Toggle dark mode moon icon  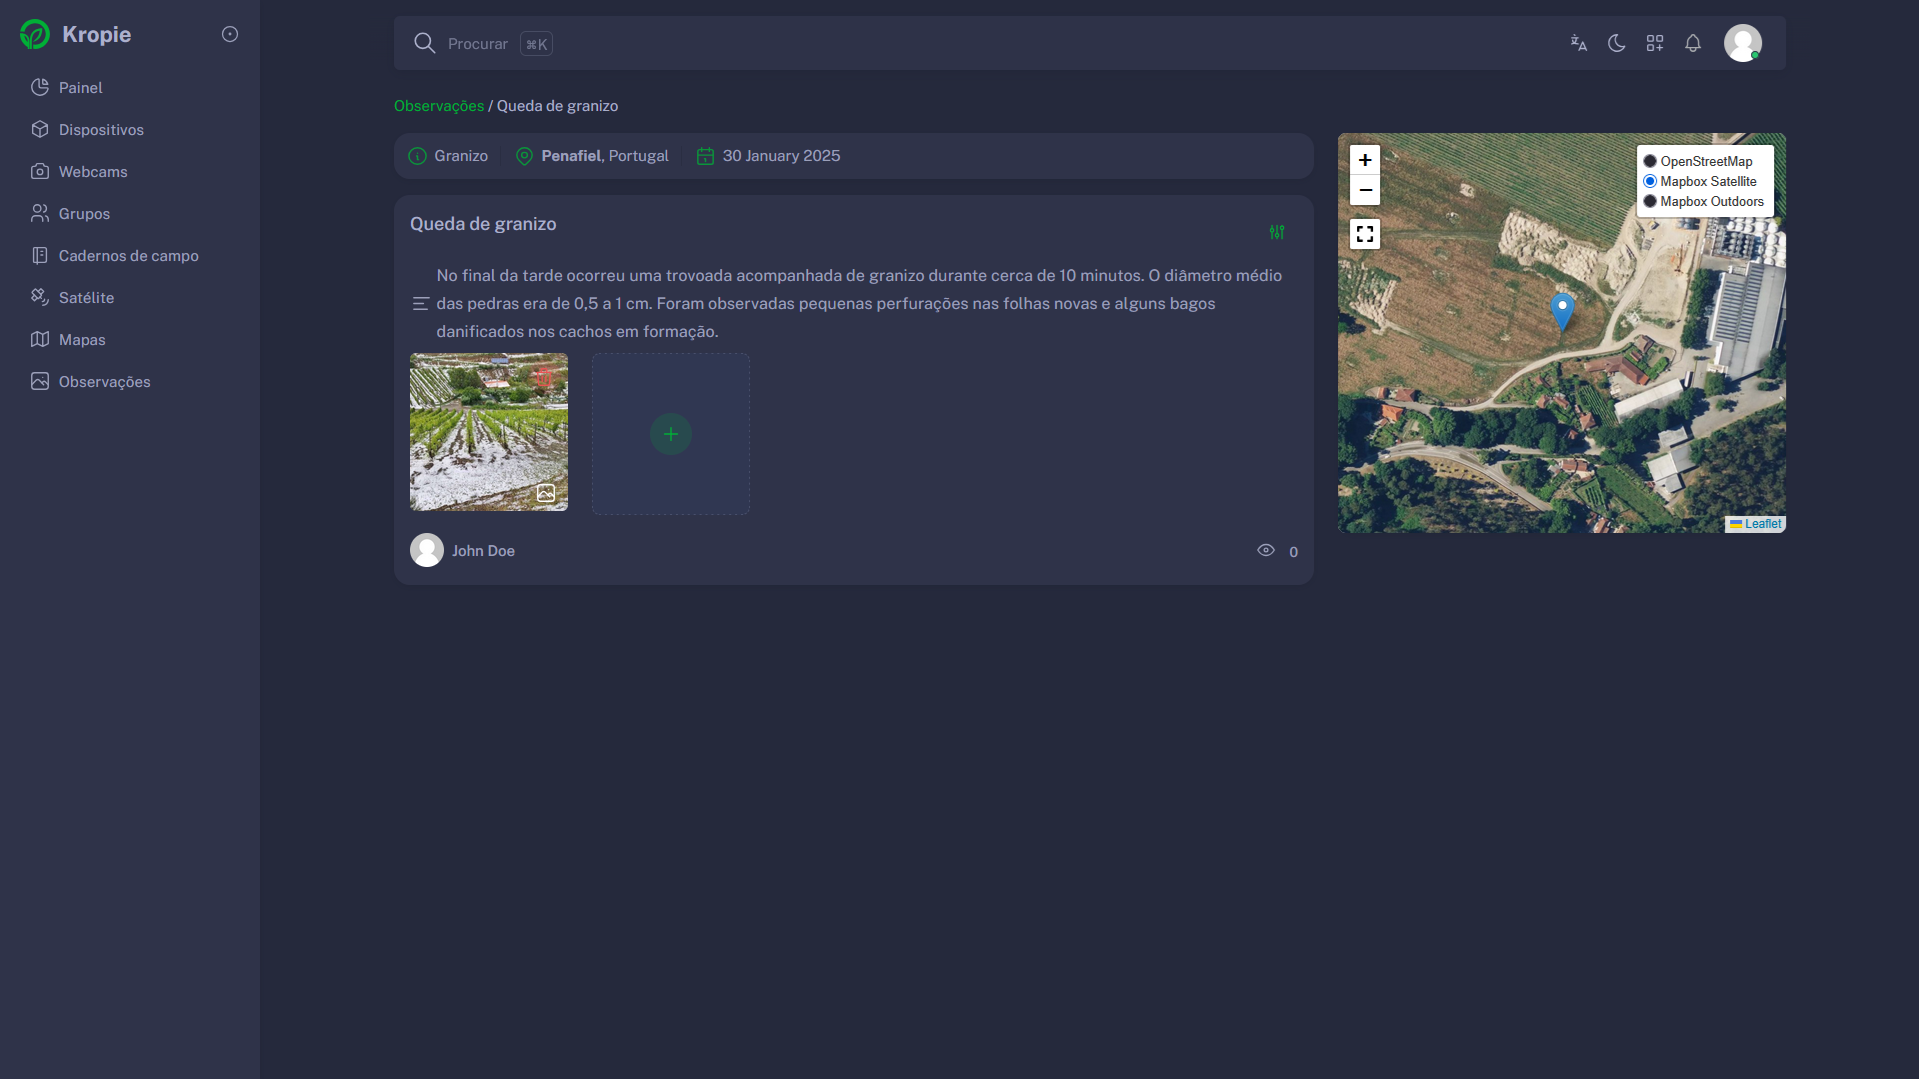(1616, 43)
